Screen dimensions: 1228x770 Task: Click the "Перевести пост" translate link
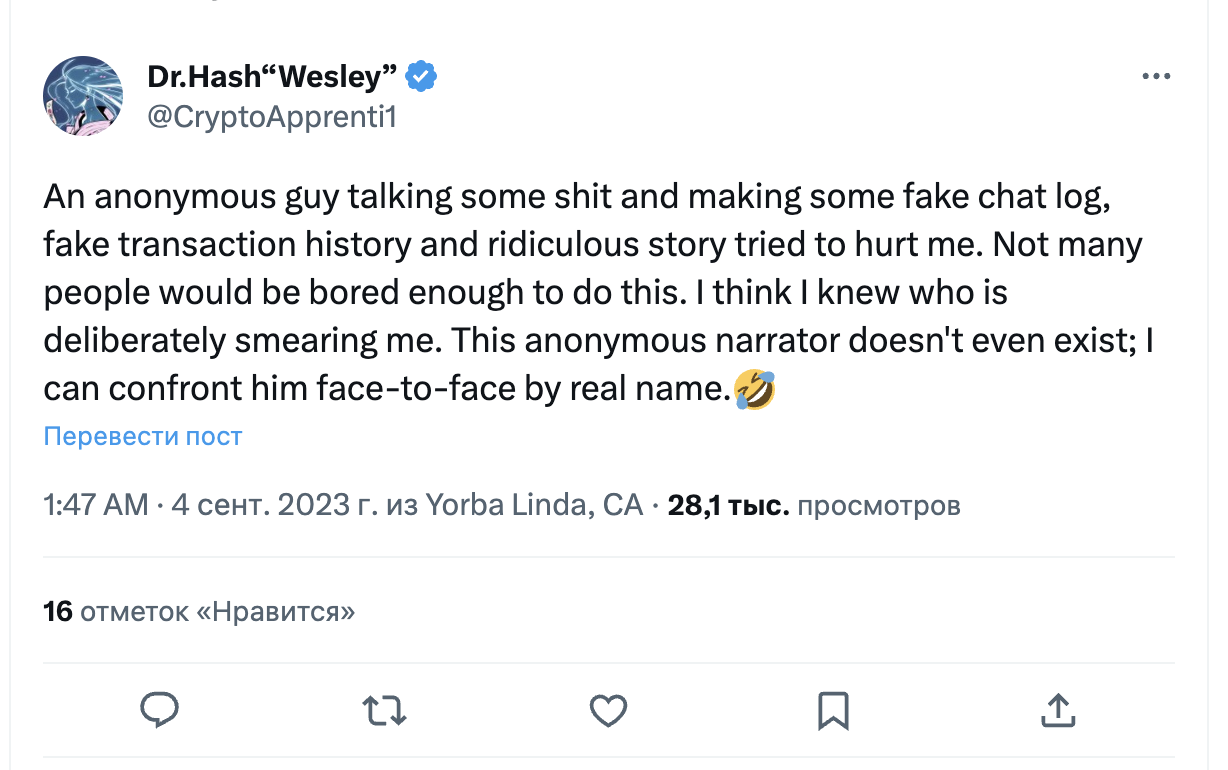(143, 436)
